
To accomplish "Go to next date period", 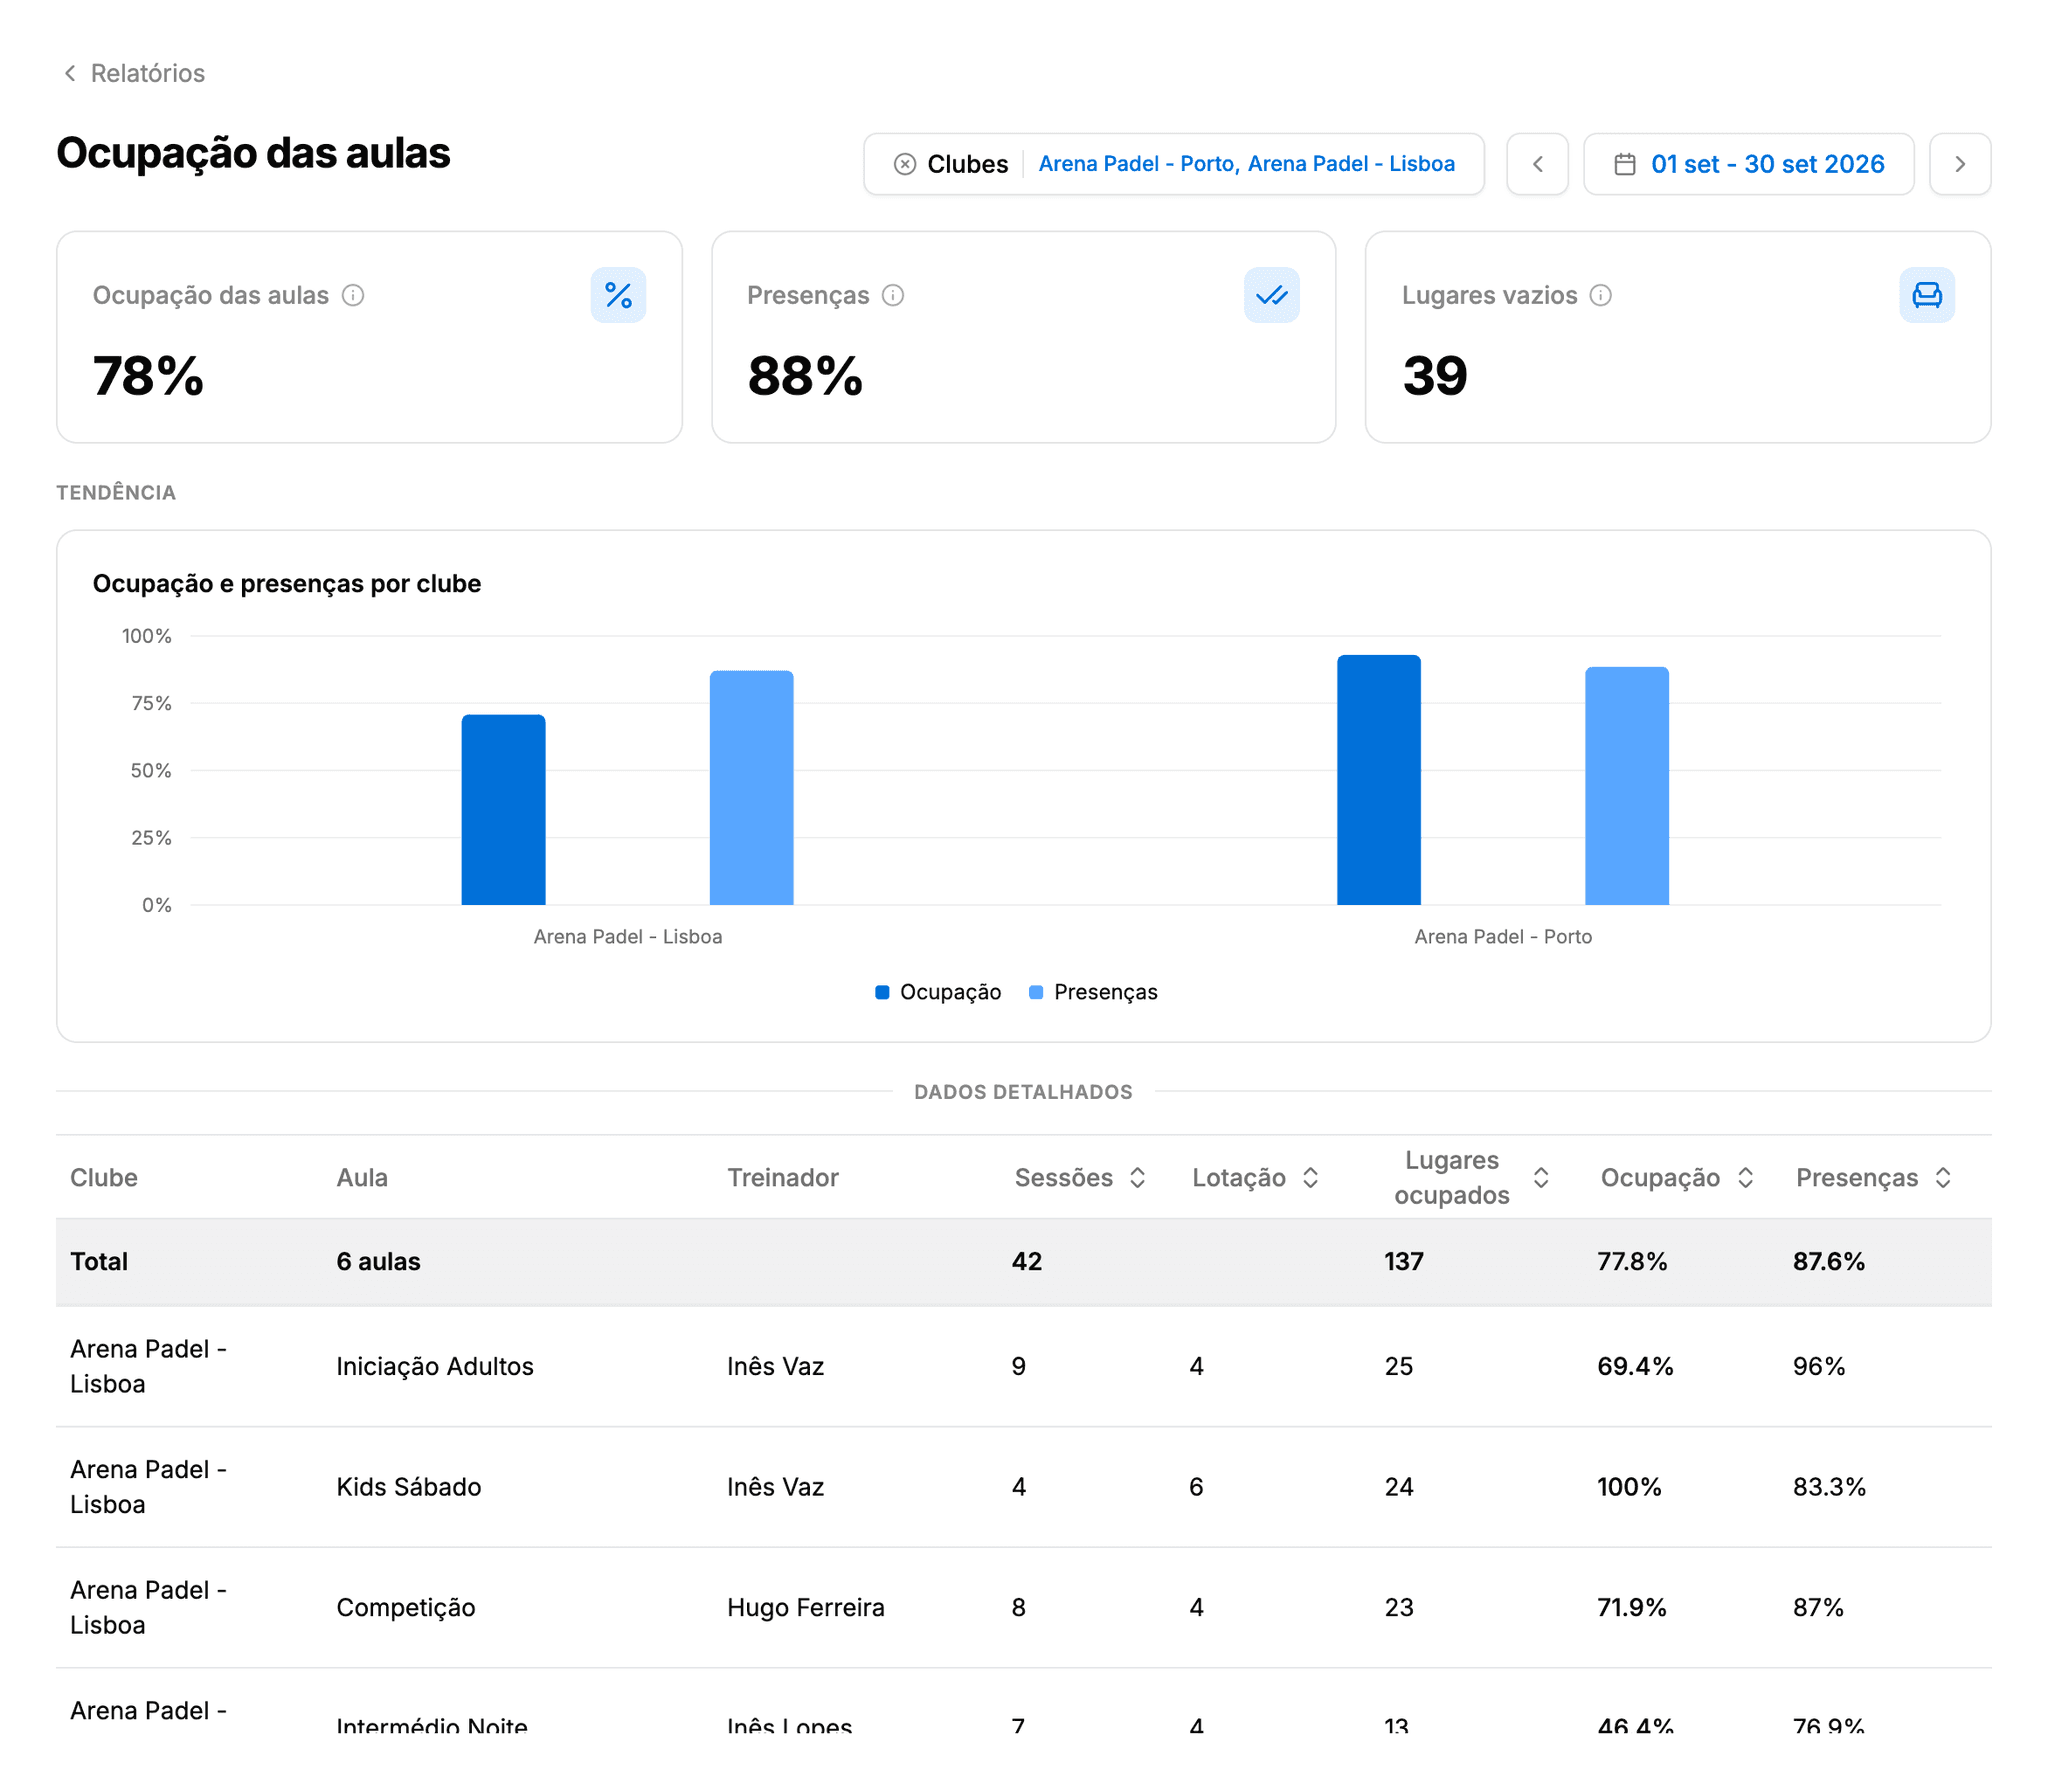I will click(1959, 164).
